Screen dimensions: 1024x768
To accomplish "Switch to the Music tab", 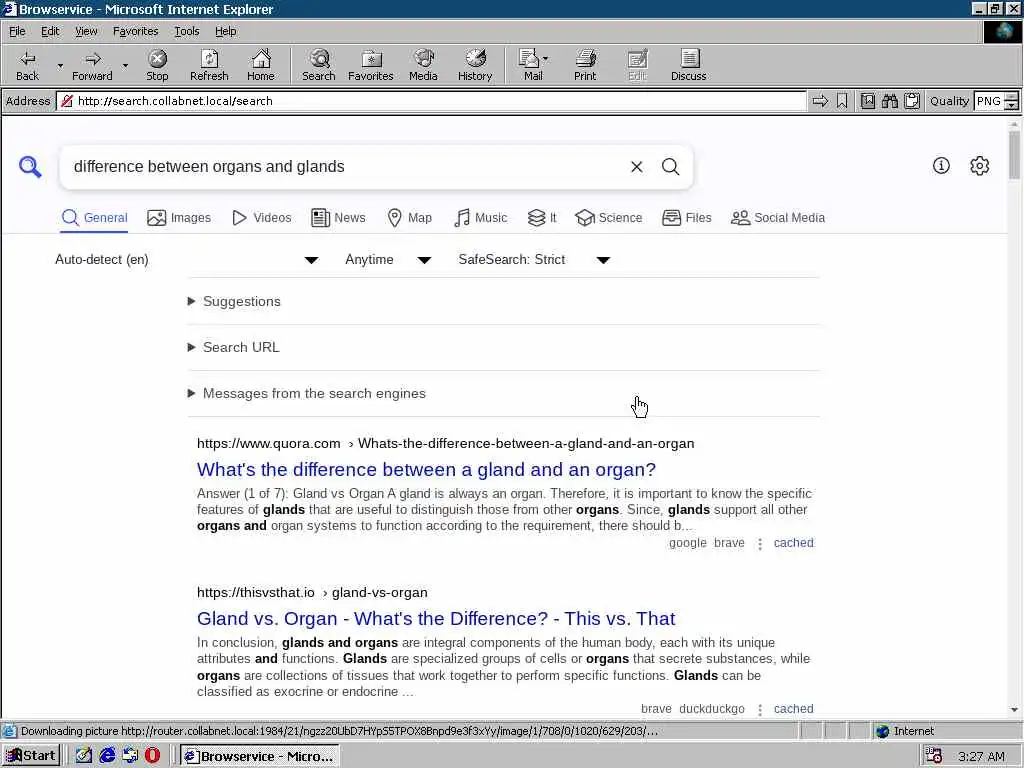I will (480, 218).
